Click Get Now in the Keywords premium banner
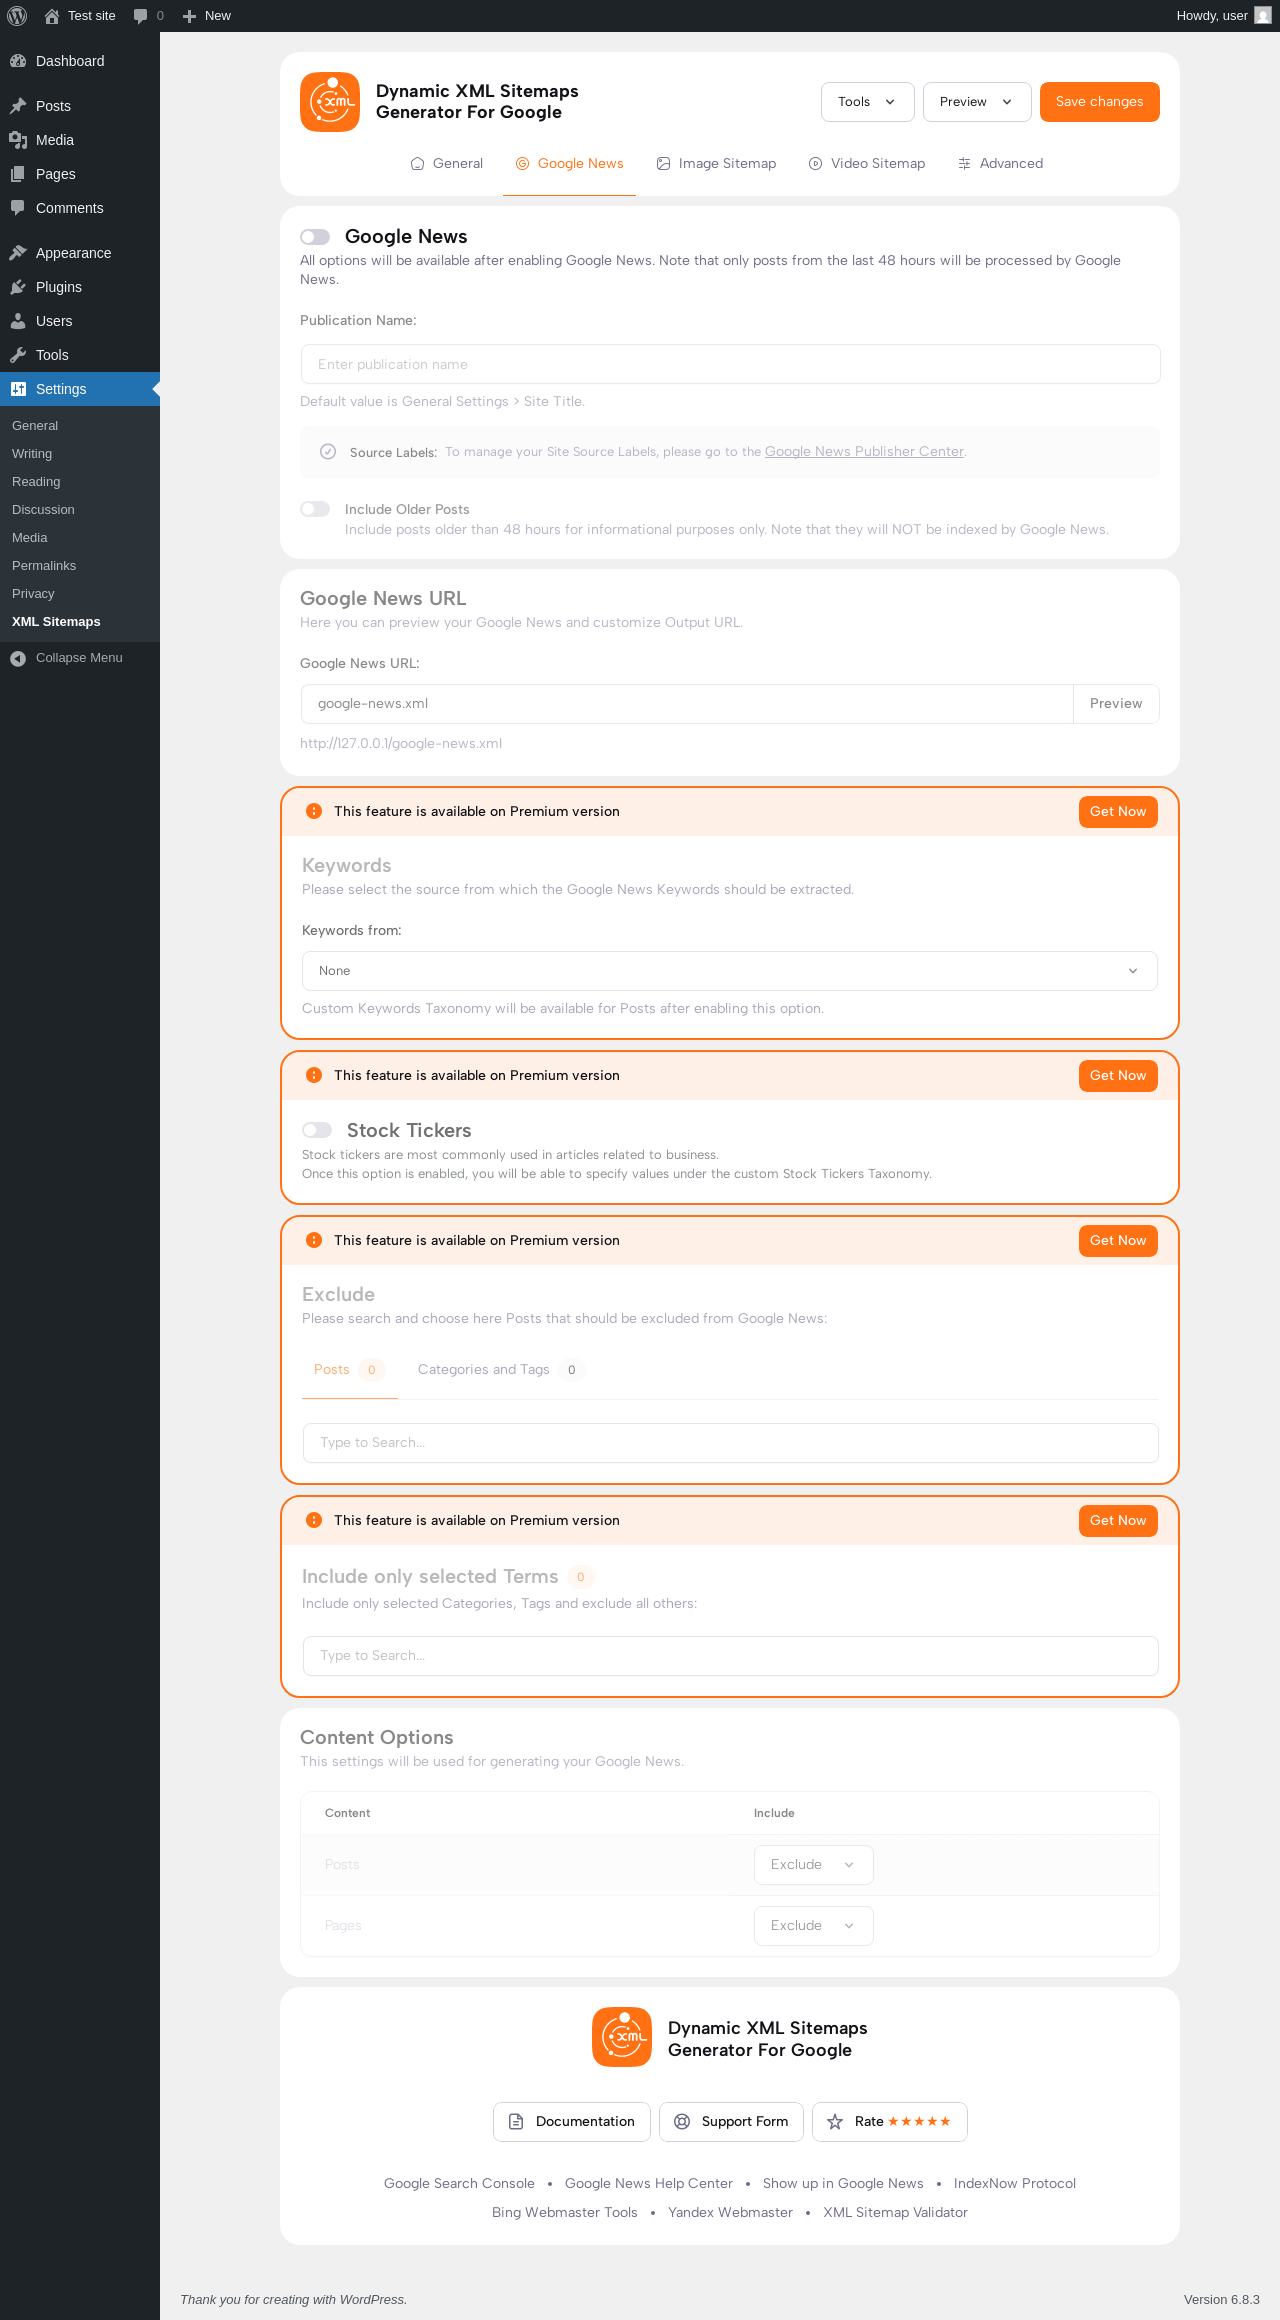The height and width of the screenshot is (2320, 1280). (1117, 812)
